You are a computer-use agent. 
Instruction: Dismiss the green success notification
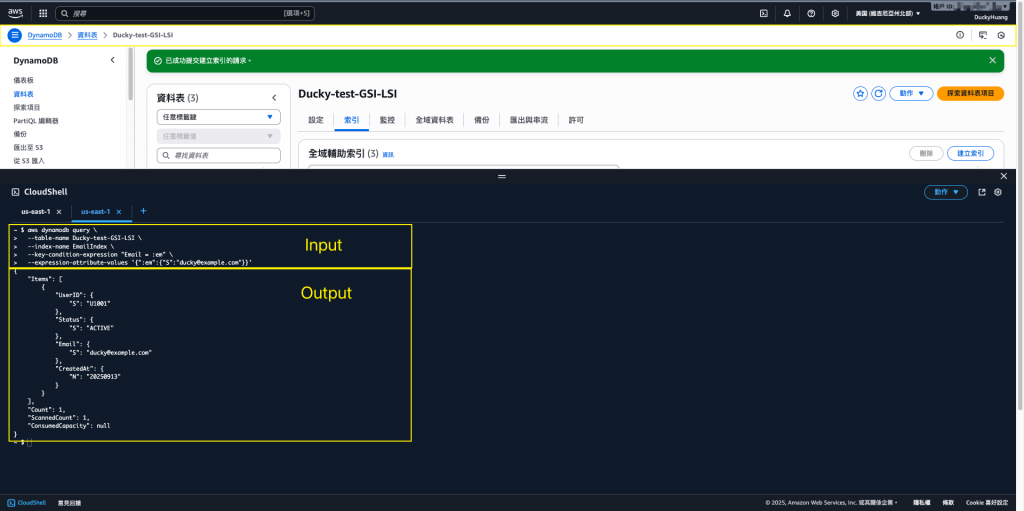point(993,60)
